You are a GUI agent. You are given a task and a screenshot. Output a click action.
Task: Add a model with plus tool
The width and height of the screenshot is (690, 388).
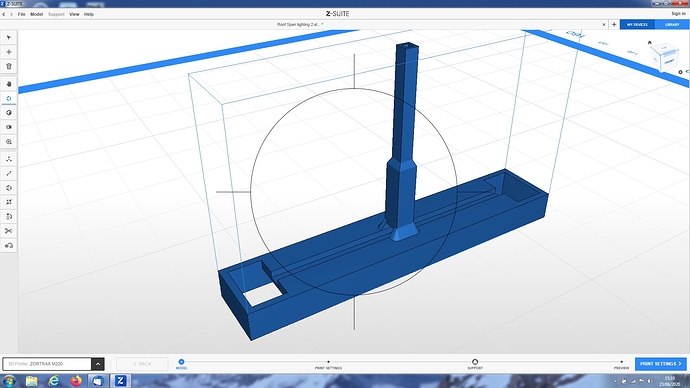9,52
